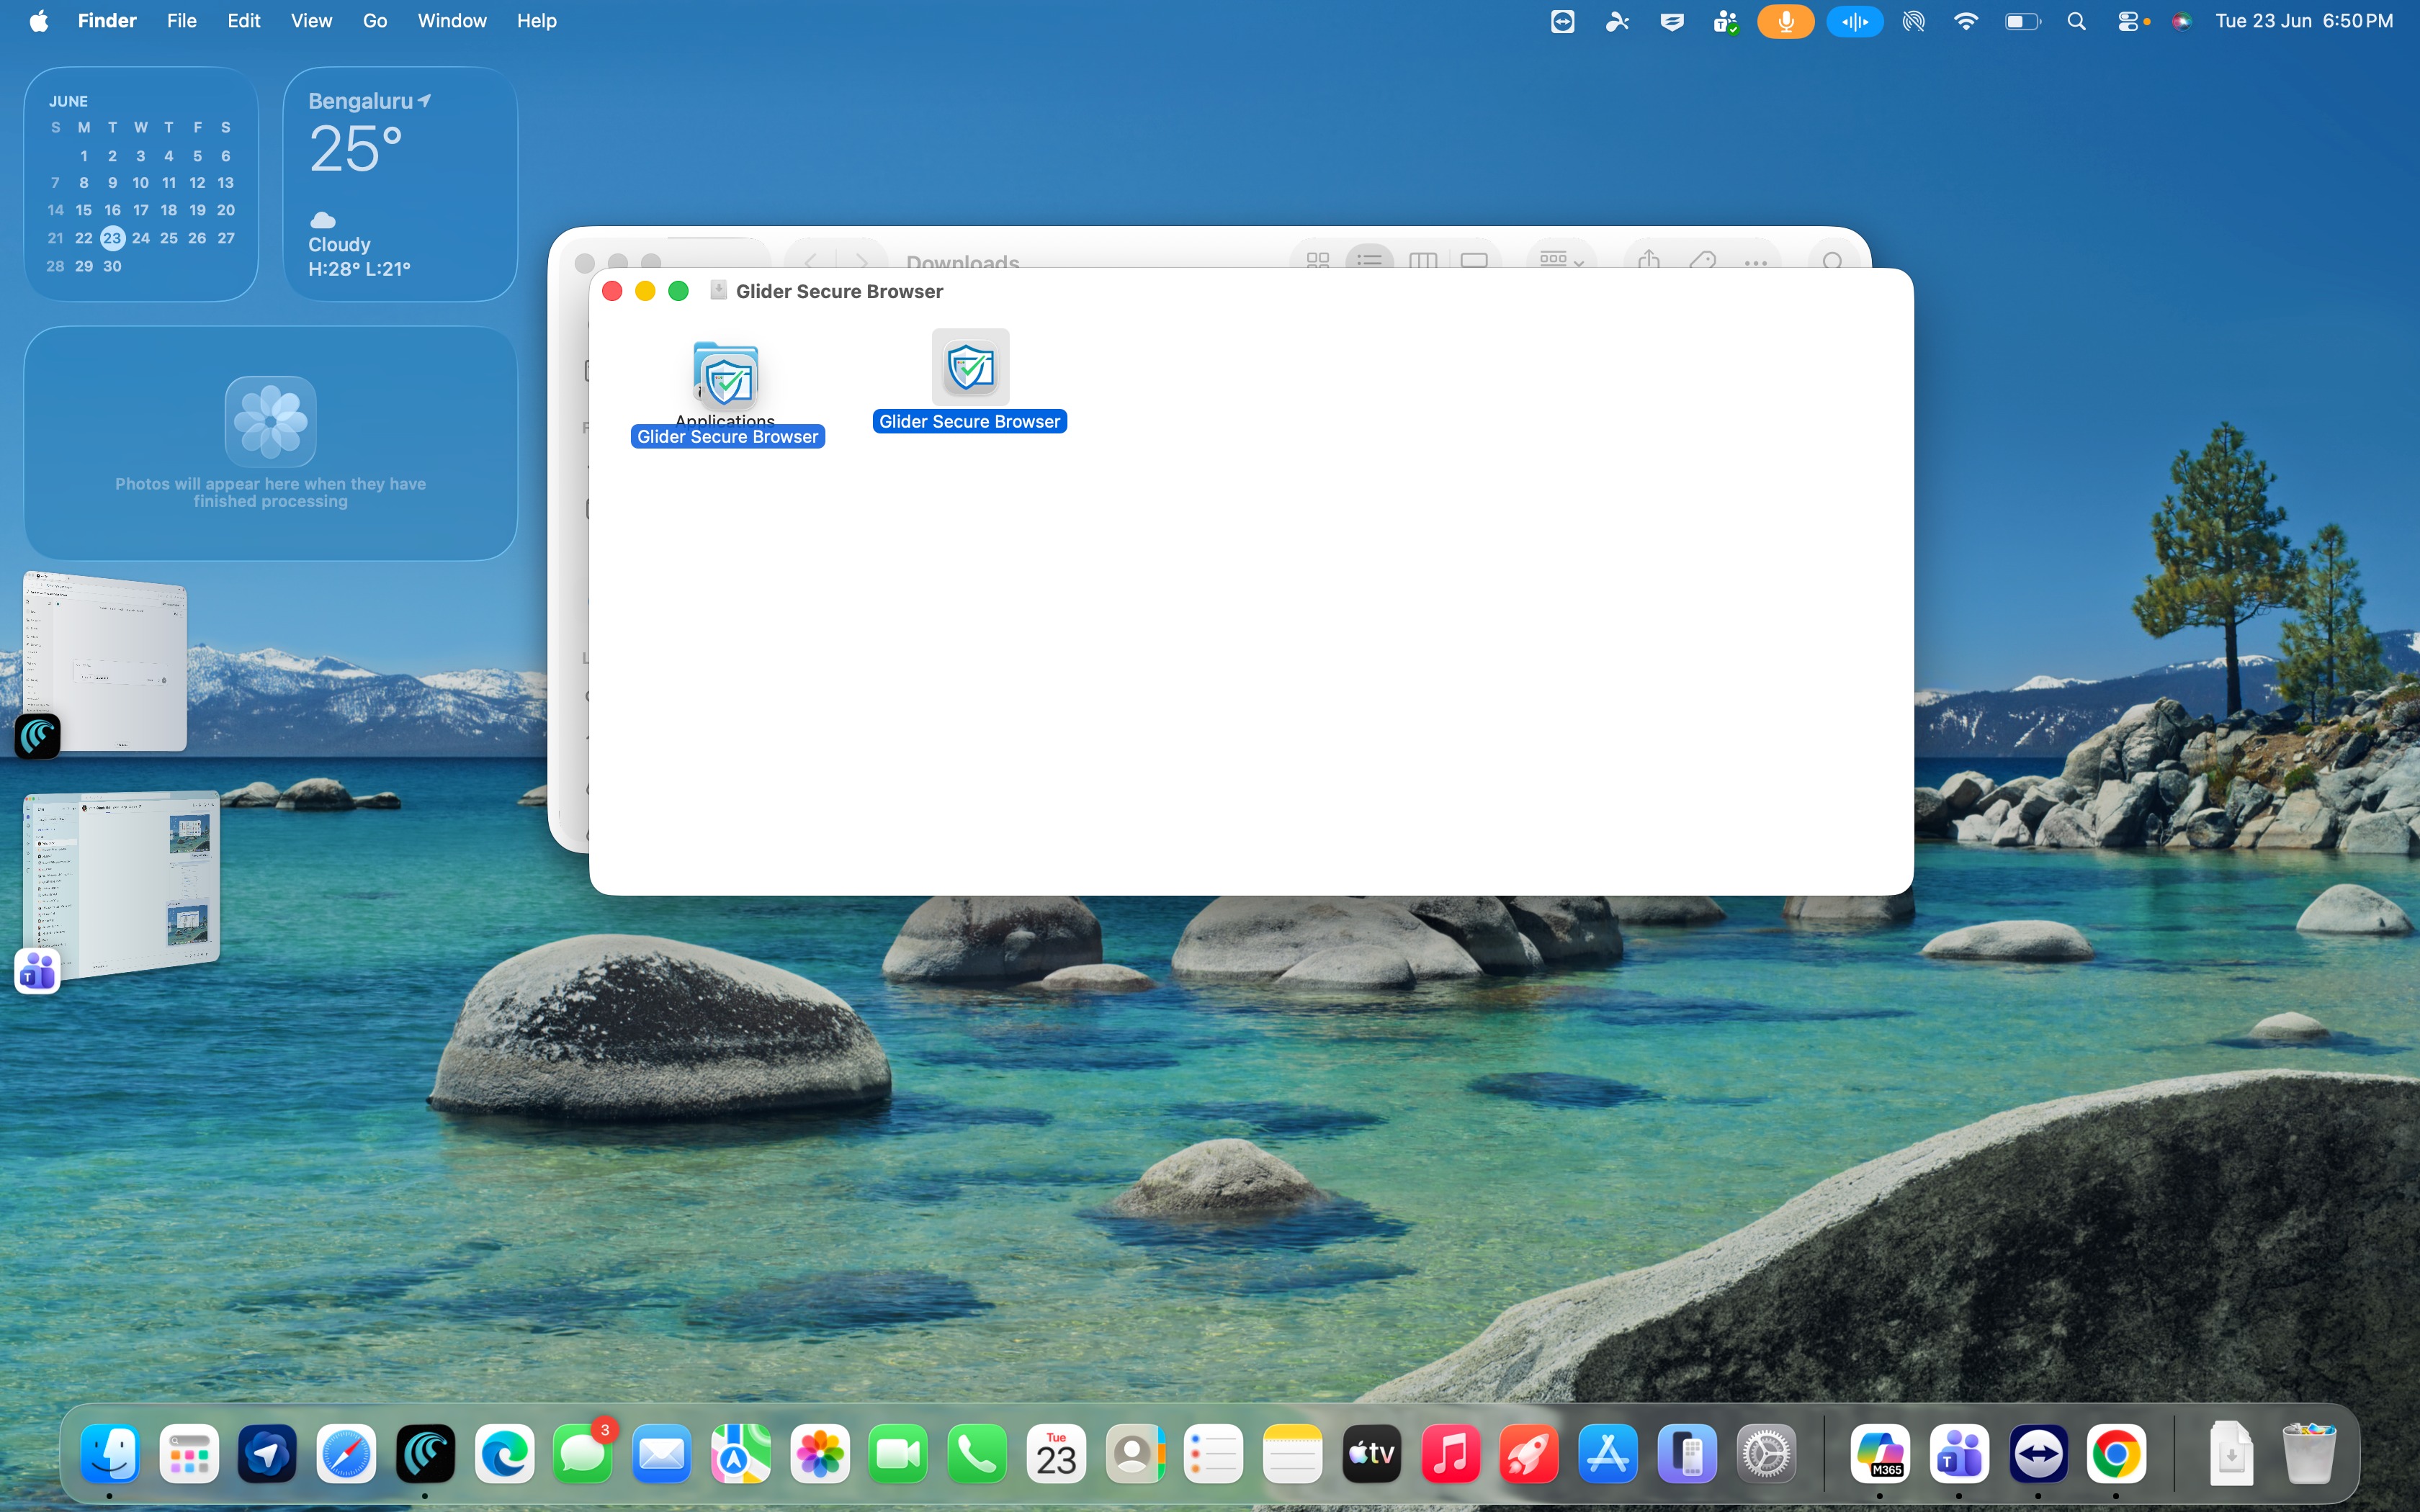Image resolution: width=2420 pixels, height=1512 pixels.
Task: Open the Go menu
Action: (375, 21)
